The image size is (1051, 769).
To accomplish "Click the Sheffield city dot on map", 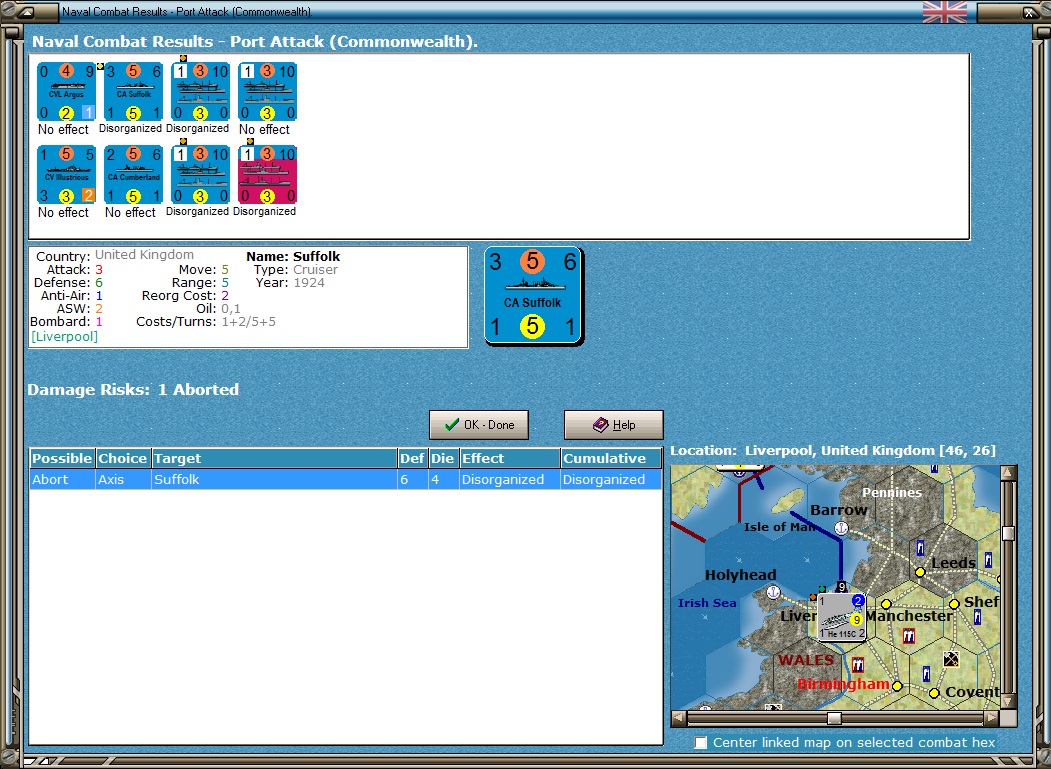I will pyautogui.click(x=954, y=604).
